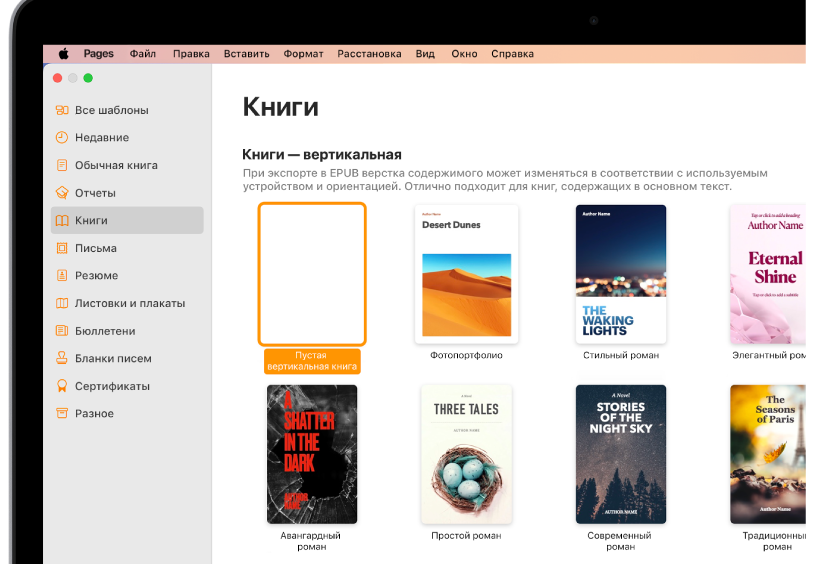Click the Разное archive box icon
Viewport: 814px width, 564px height.
[62, 414]
